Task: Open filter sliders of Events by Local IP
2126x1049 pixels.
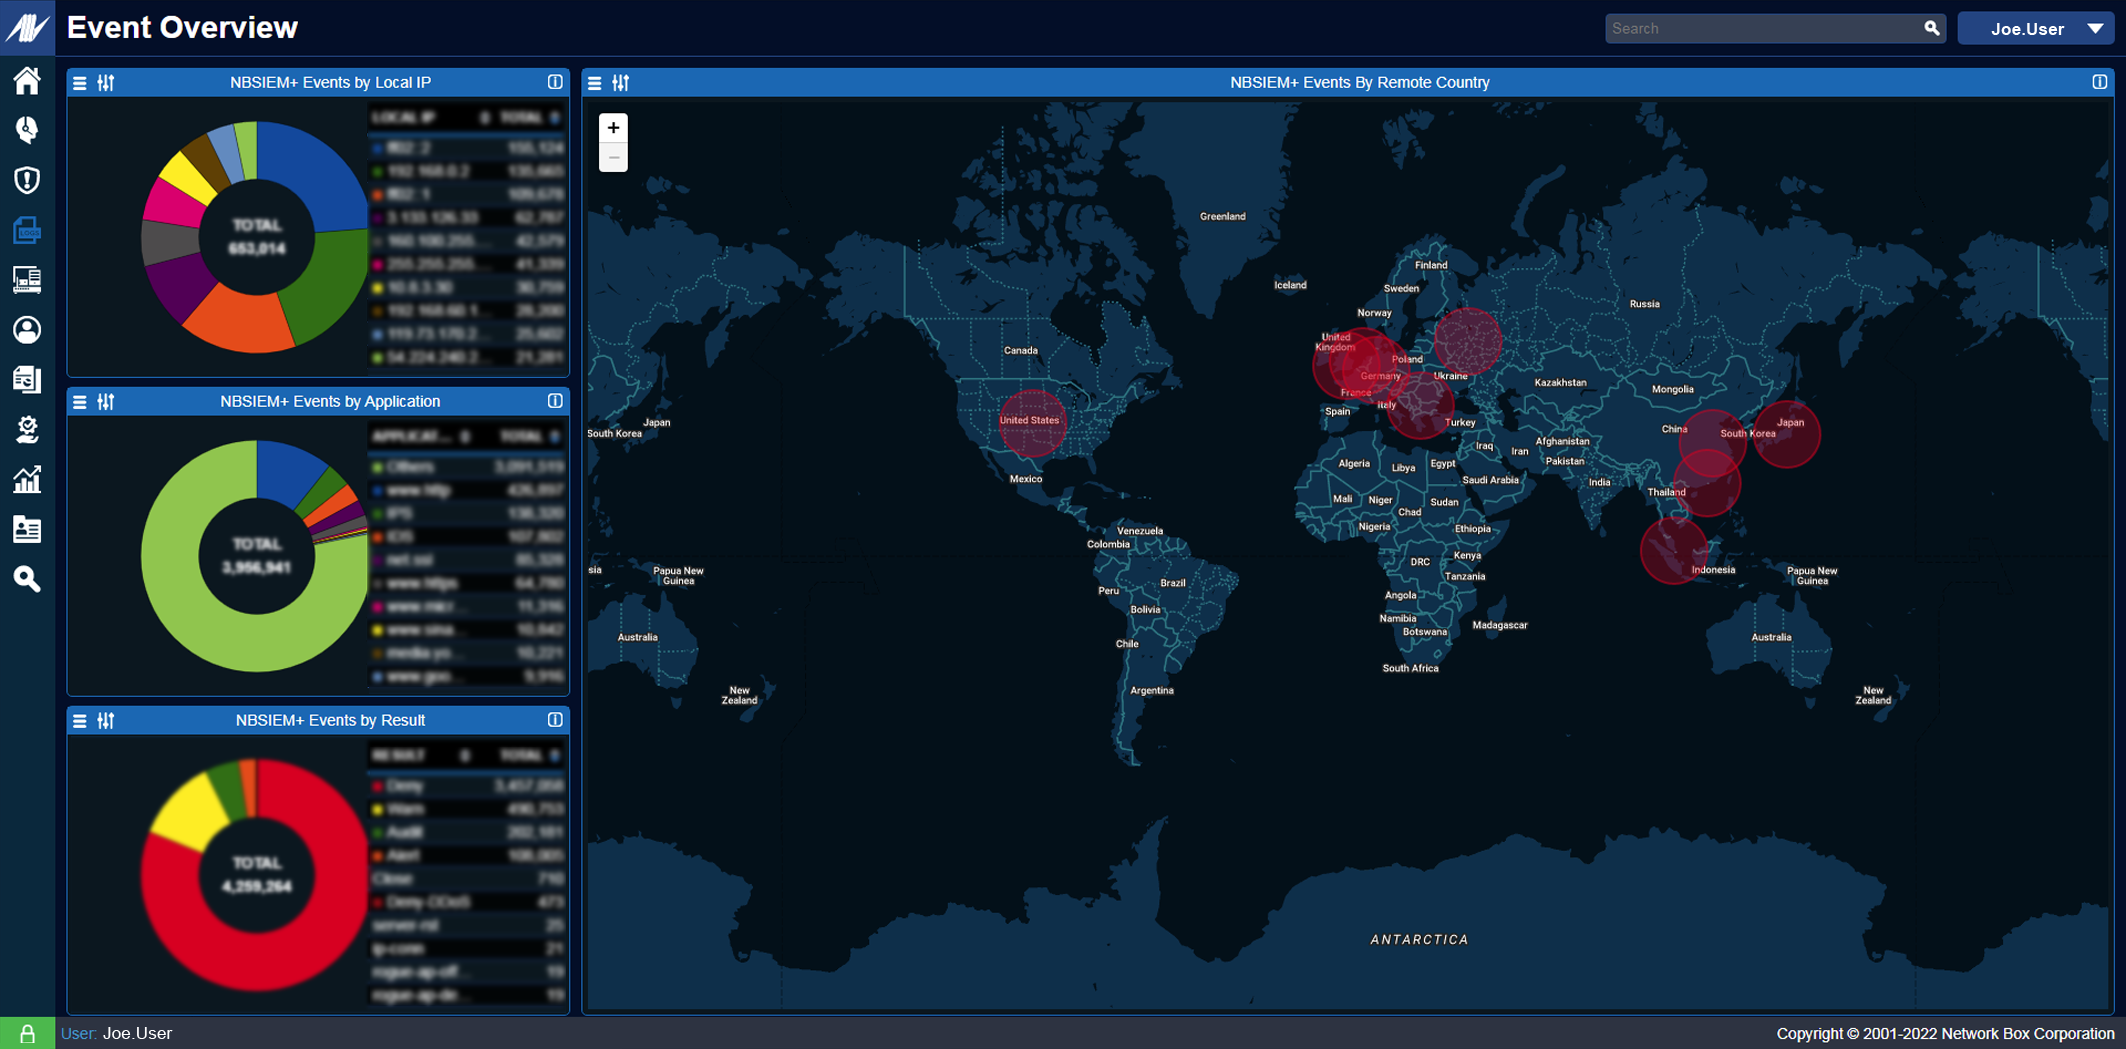Action: (106, 83)
